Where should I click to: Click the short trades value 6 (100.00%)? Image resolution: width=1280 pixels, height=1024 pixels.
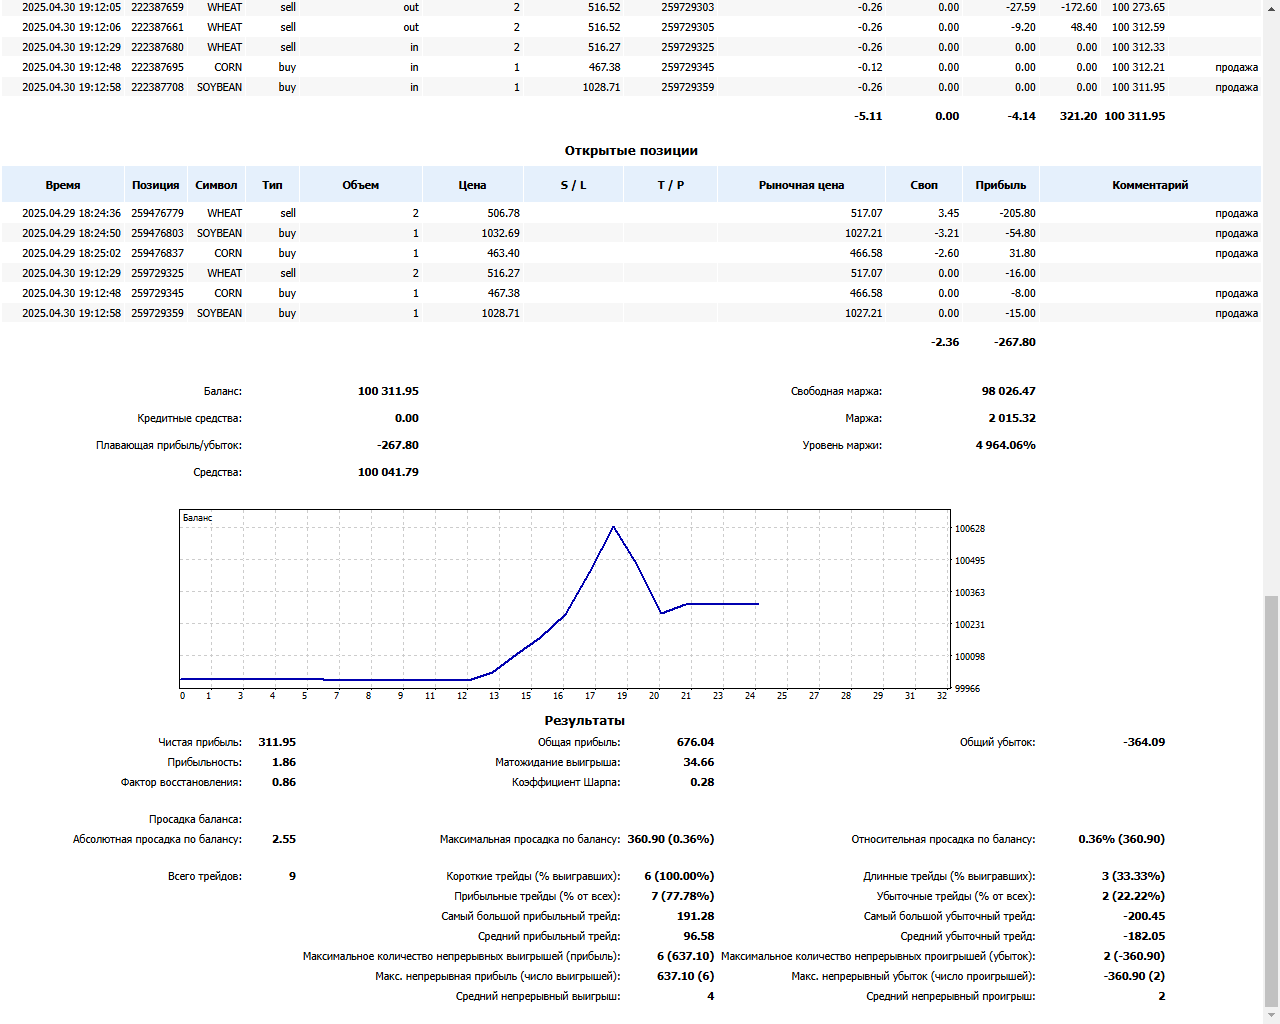point(679,876)
